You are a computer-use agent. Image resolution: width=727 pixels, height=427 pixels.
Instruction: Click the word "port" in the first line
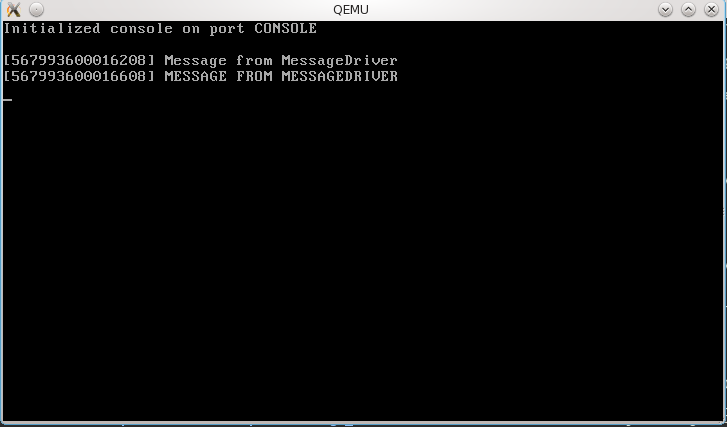pos(227,29)
